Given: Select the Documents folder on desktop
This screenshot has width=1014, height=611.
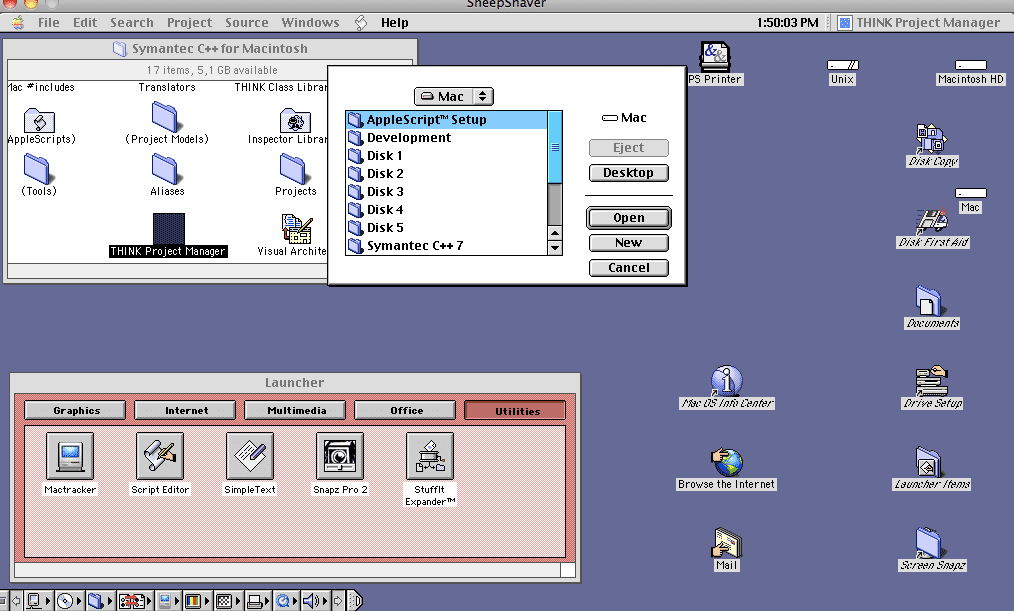Looking at the screenshot, I should coord(929,301).
